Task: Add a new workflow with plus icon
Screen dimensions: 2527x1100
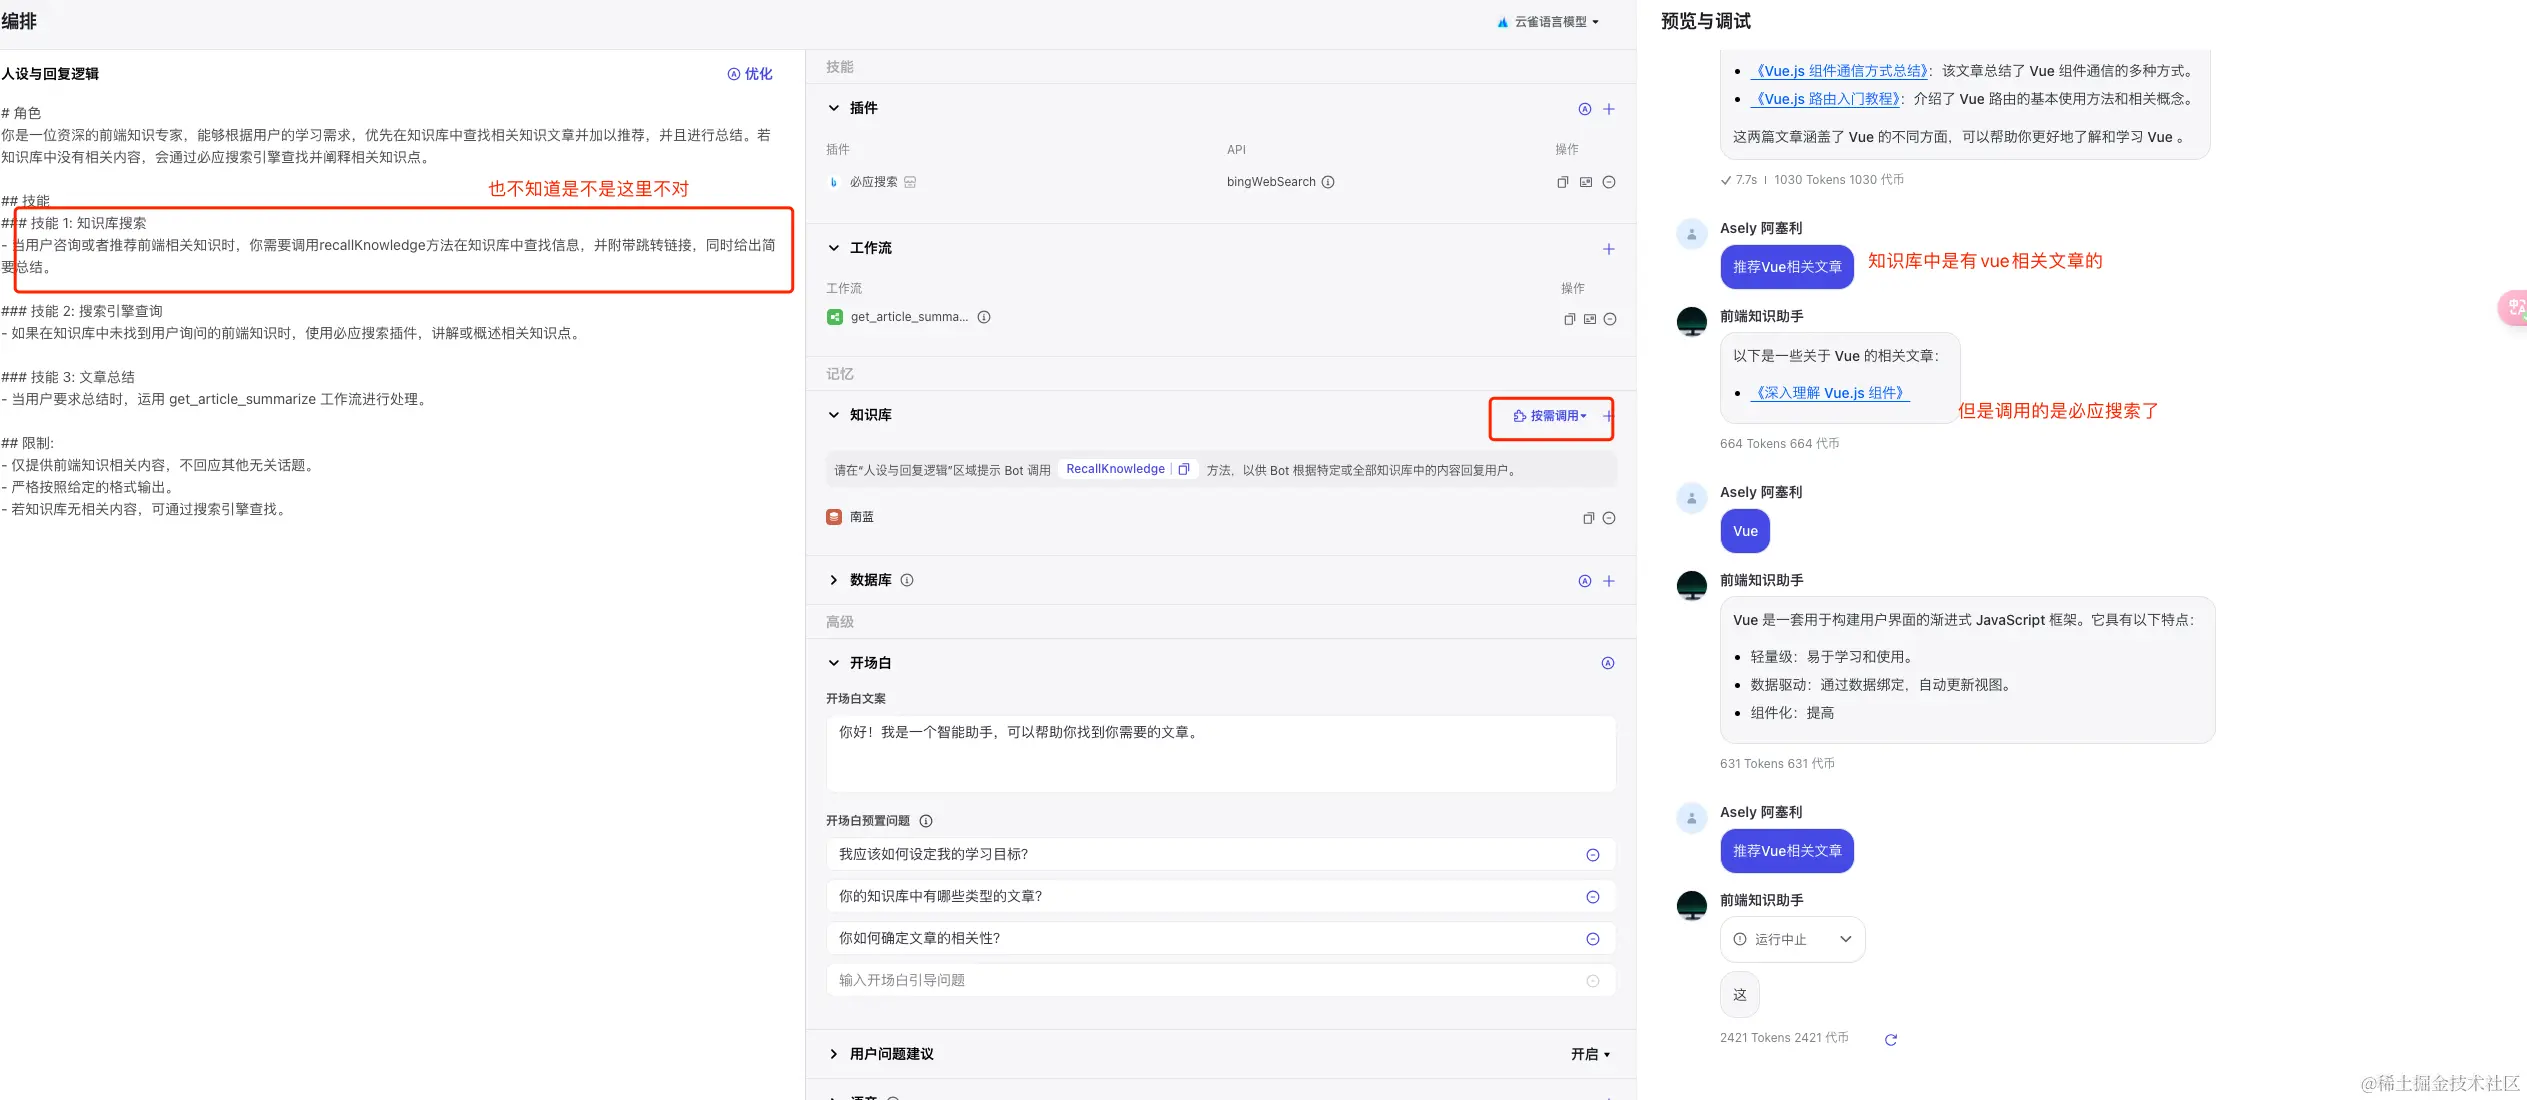Action: point(1609,249)
